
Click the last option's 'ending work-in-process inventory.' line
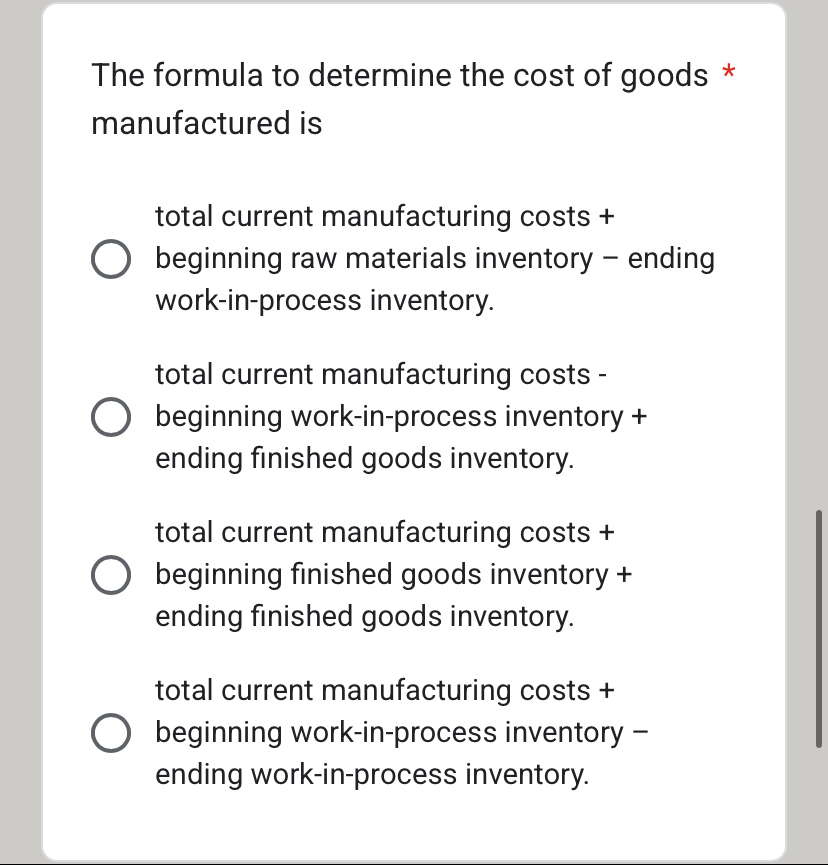click(372, 775)
